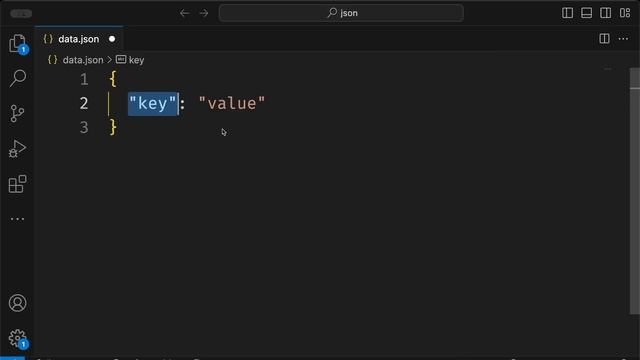Open Run and Debug view
The height and width of the screenshot is (360, 640).
[x=18, y=149]
